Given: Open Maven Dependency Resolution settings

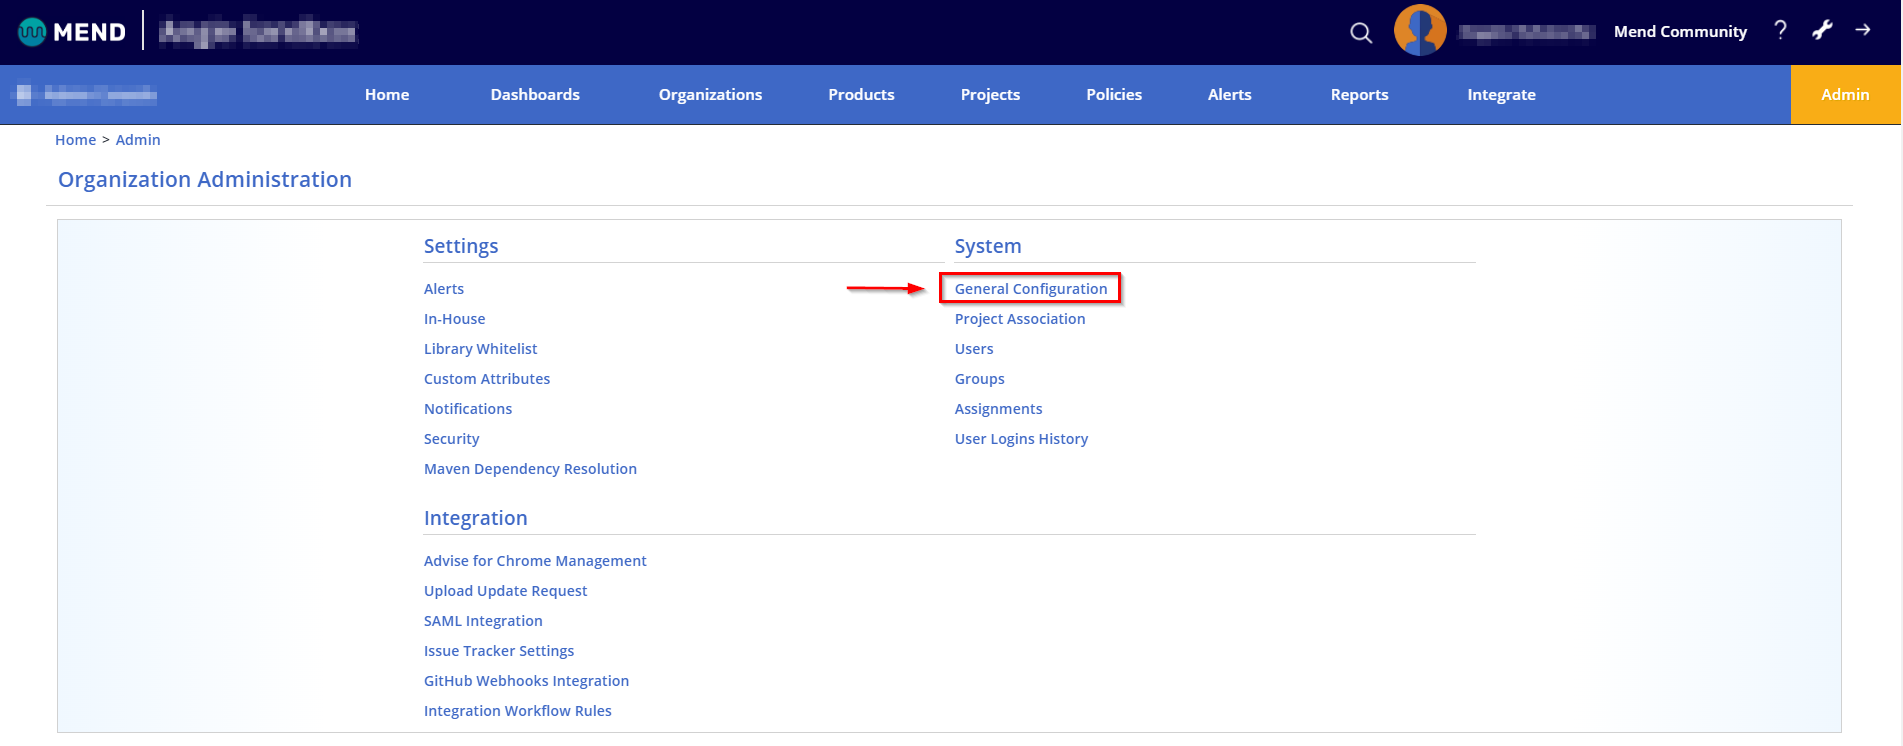Looking at the screenshot, I should tap(530, 469).
